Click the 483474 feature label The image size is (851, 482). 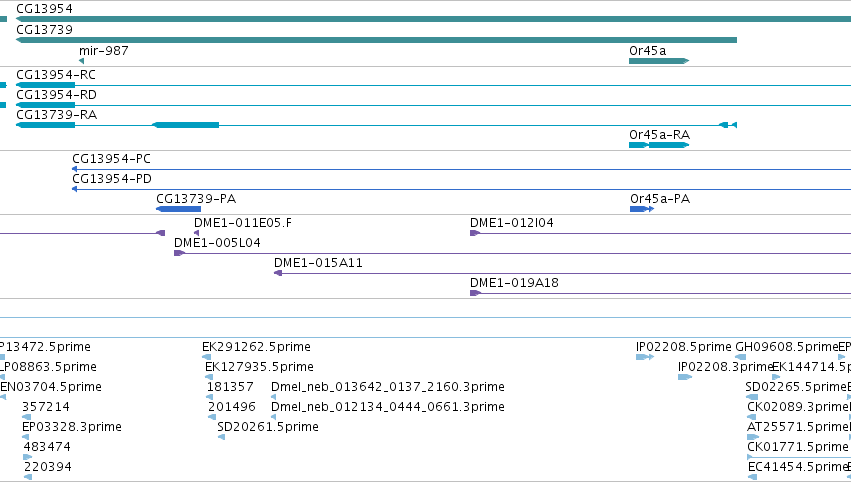click(x=47, y=447)
